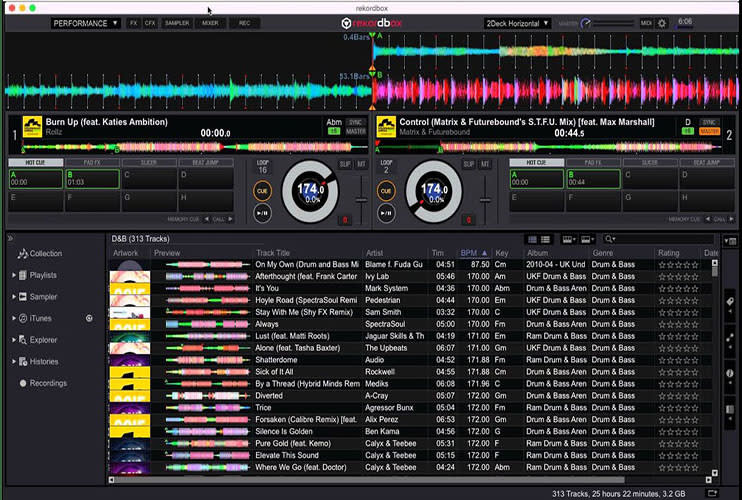
Task: Click the REC button in top bar
Action: coord(244,23)
